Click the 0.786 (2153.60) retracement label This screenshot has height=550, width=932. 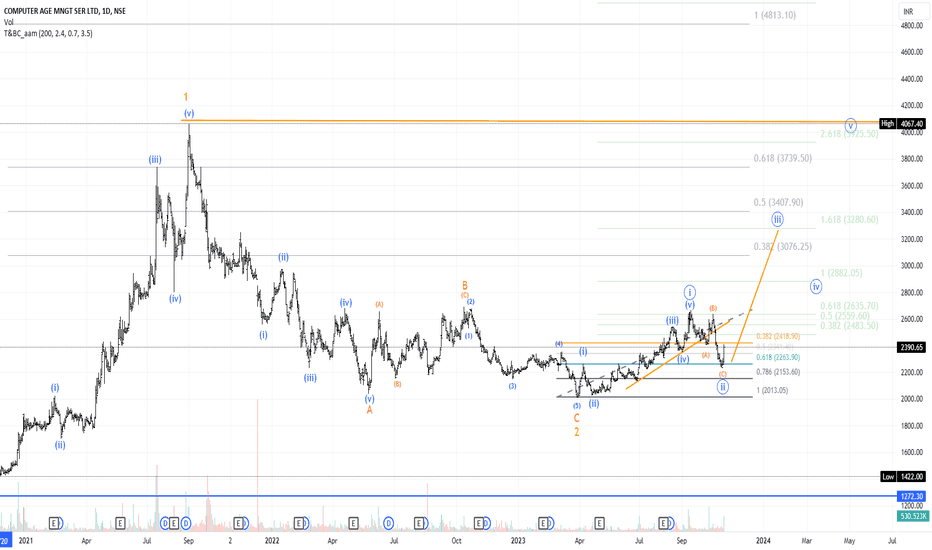point(778,372)
